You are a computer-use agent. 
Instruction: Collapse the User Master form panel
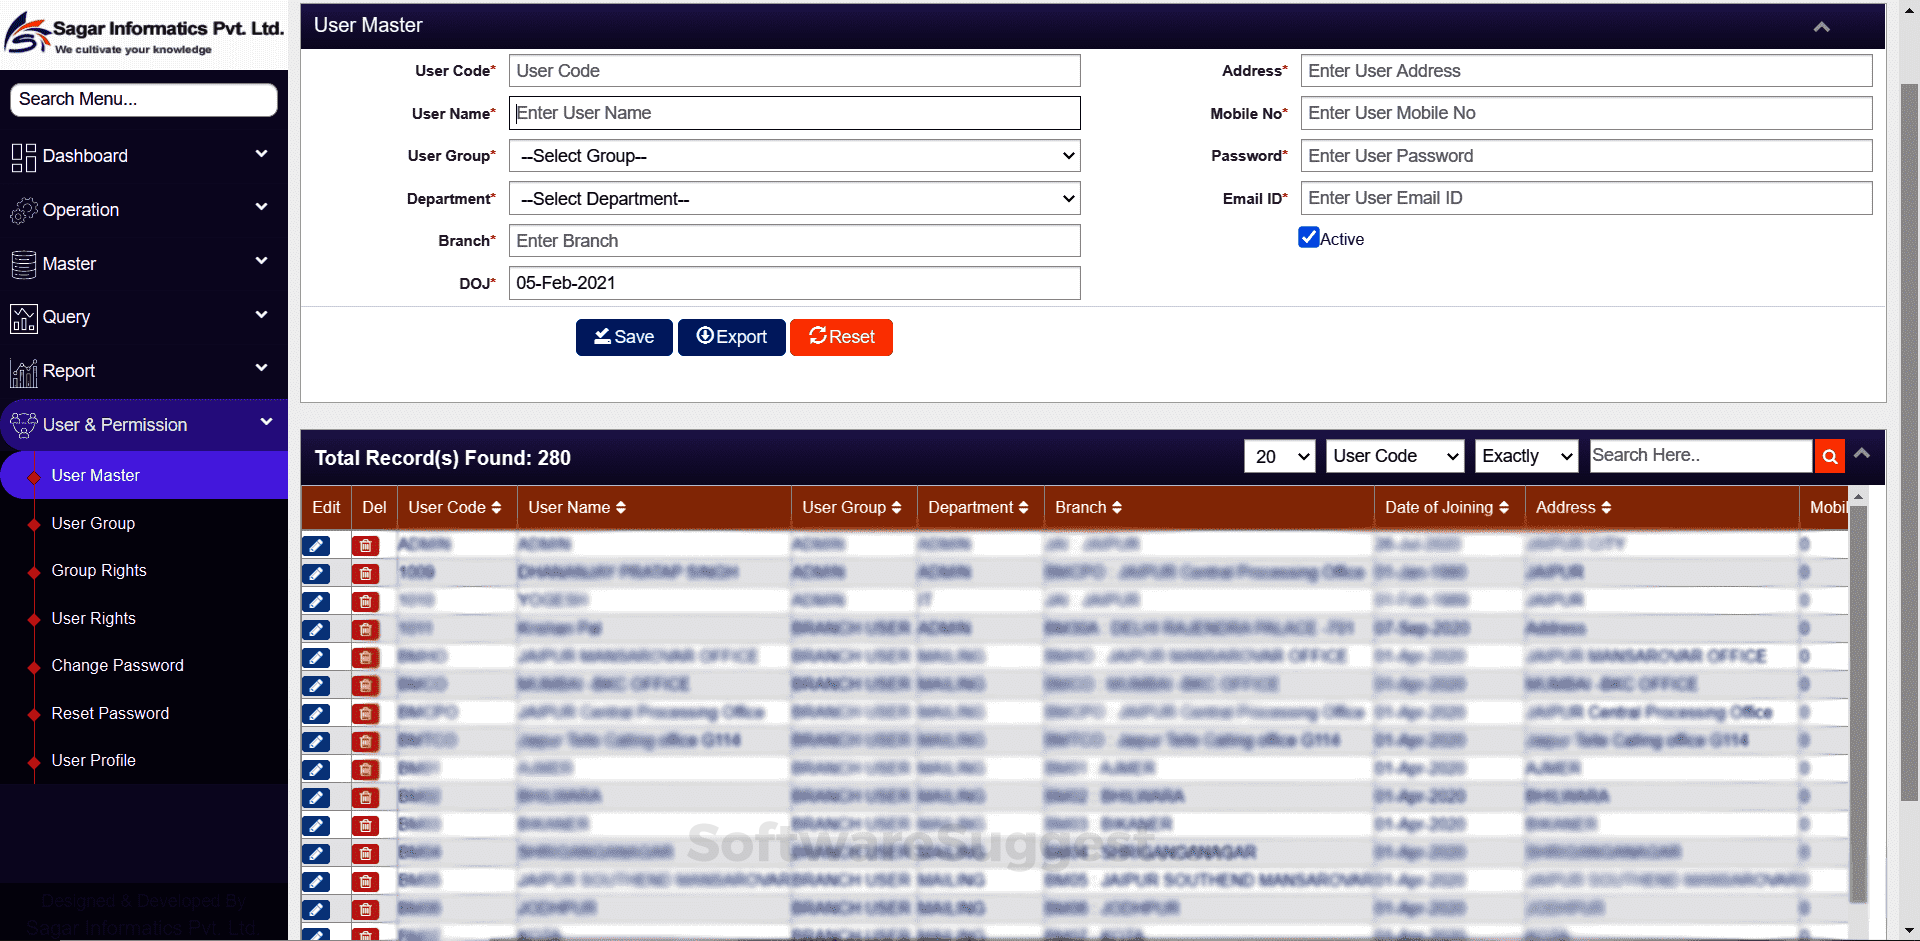point(1821,26)
